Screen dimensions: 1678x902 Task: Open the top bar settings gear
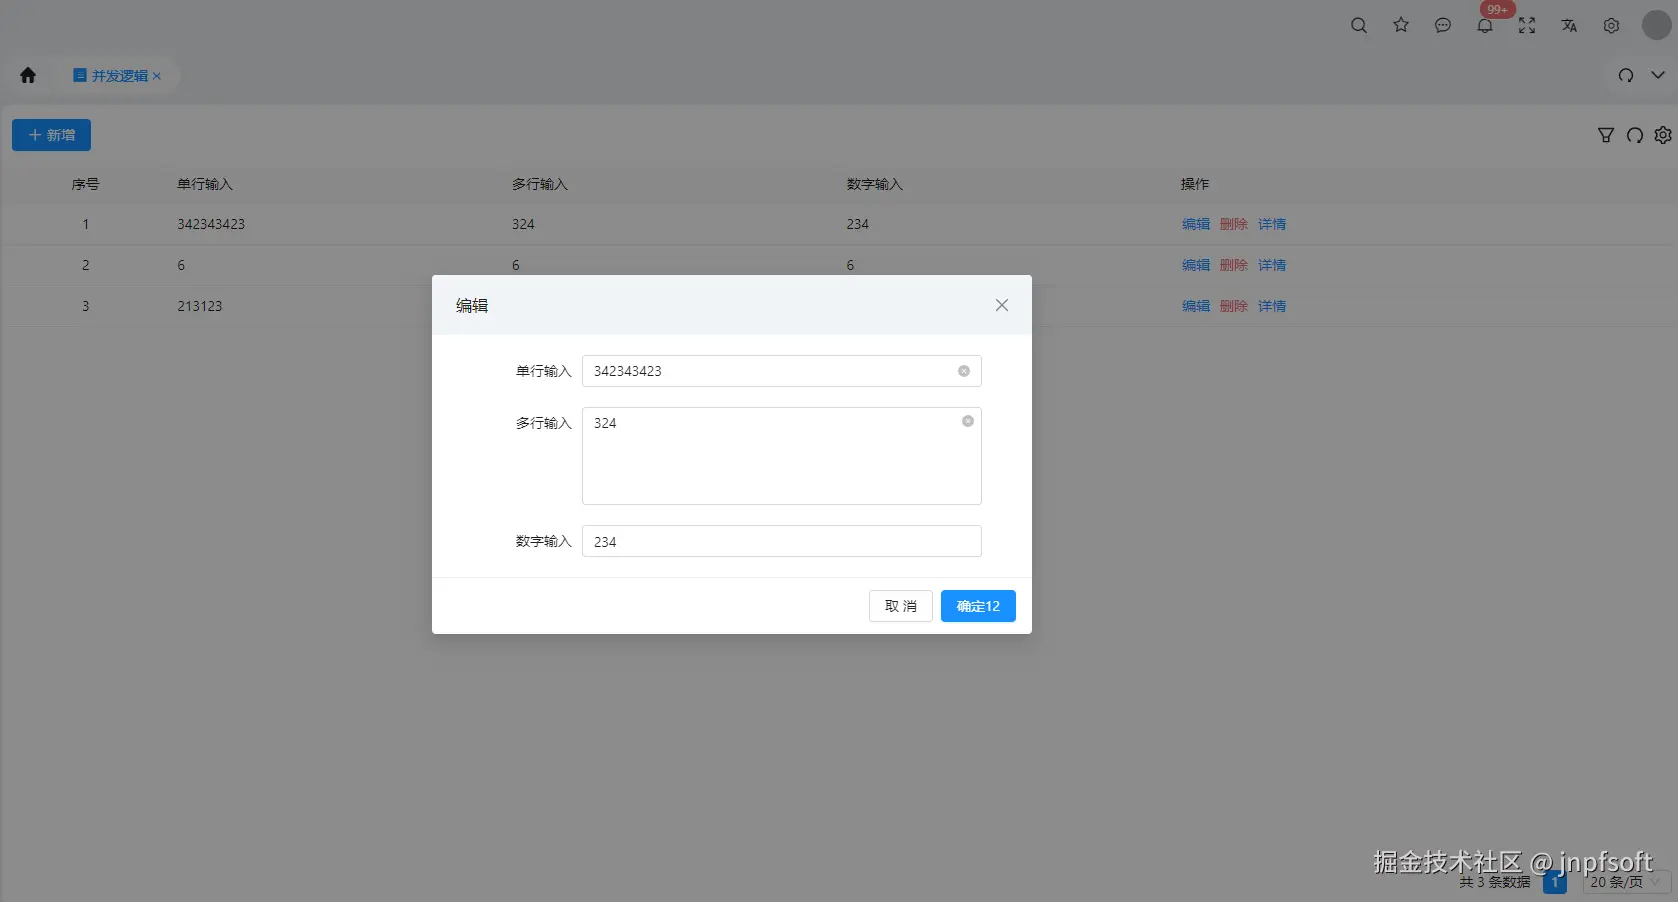pyautogui.click(x=1611, y=26)
